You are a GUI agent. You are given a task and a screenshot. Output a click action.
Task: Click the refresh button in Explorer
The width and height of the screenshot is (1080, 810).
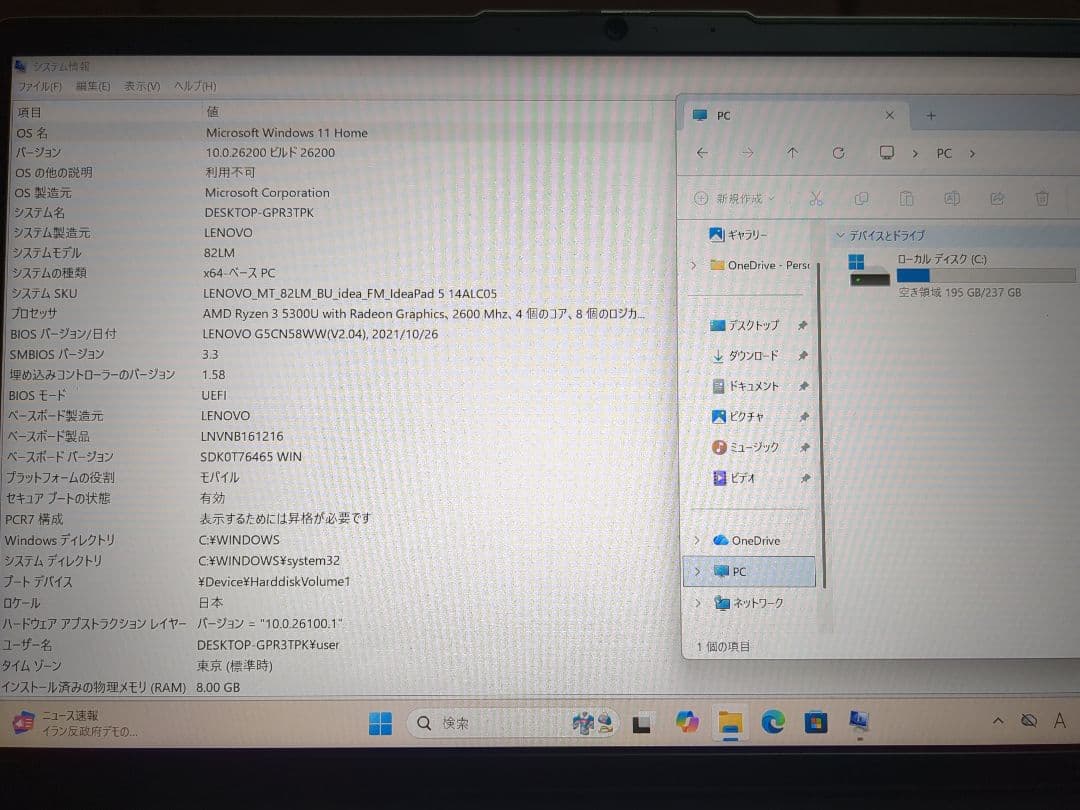tap(837, 152)
